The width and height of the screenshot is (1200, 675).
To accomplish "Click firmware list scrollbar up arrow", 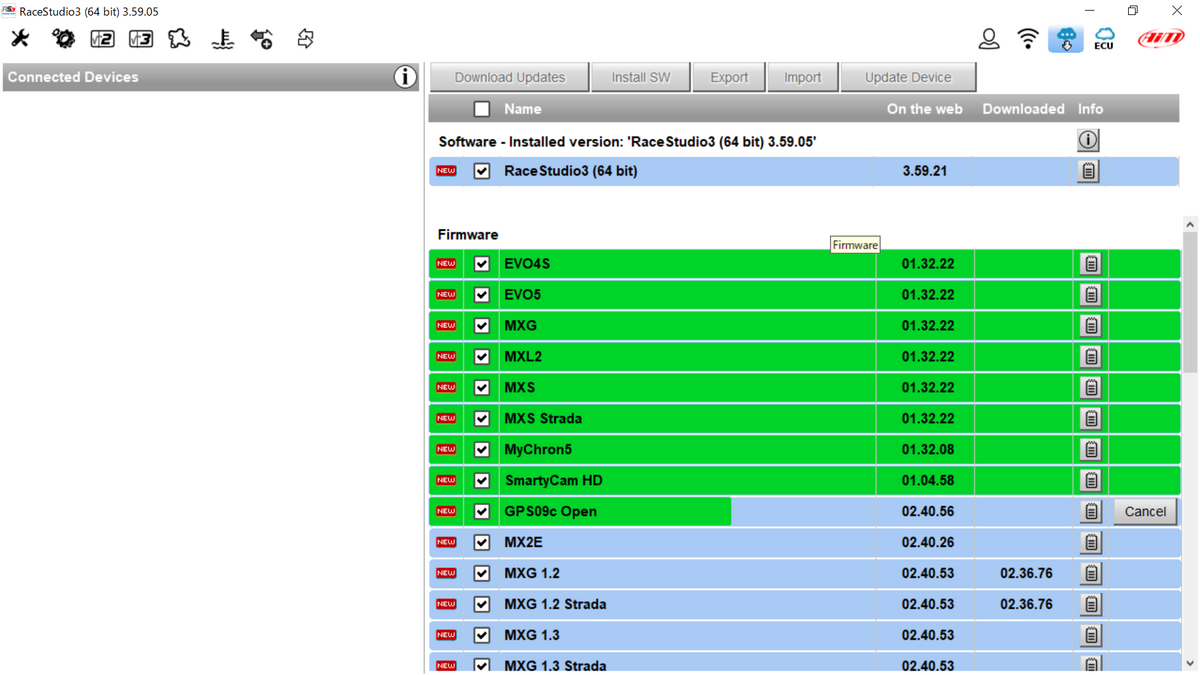I will click(1190, 225).
